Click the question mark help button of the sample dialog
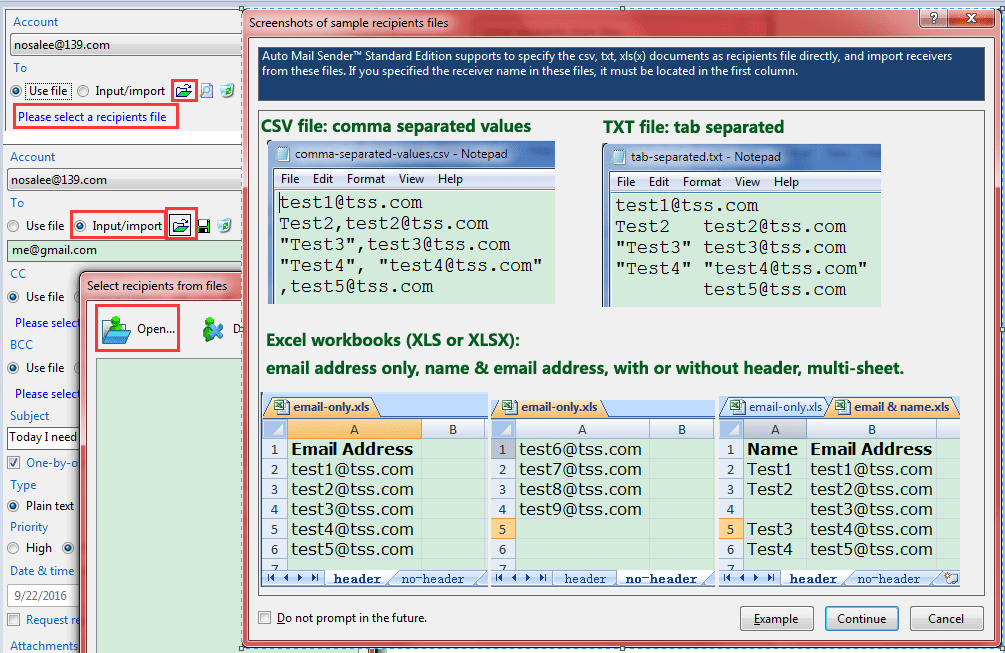 pos(933,18)
